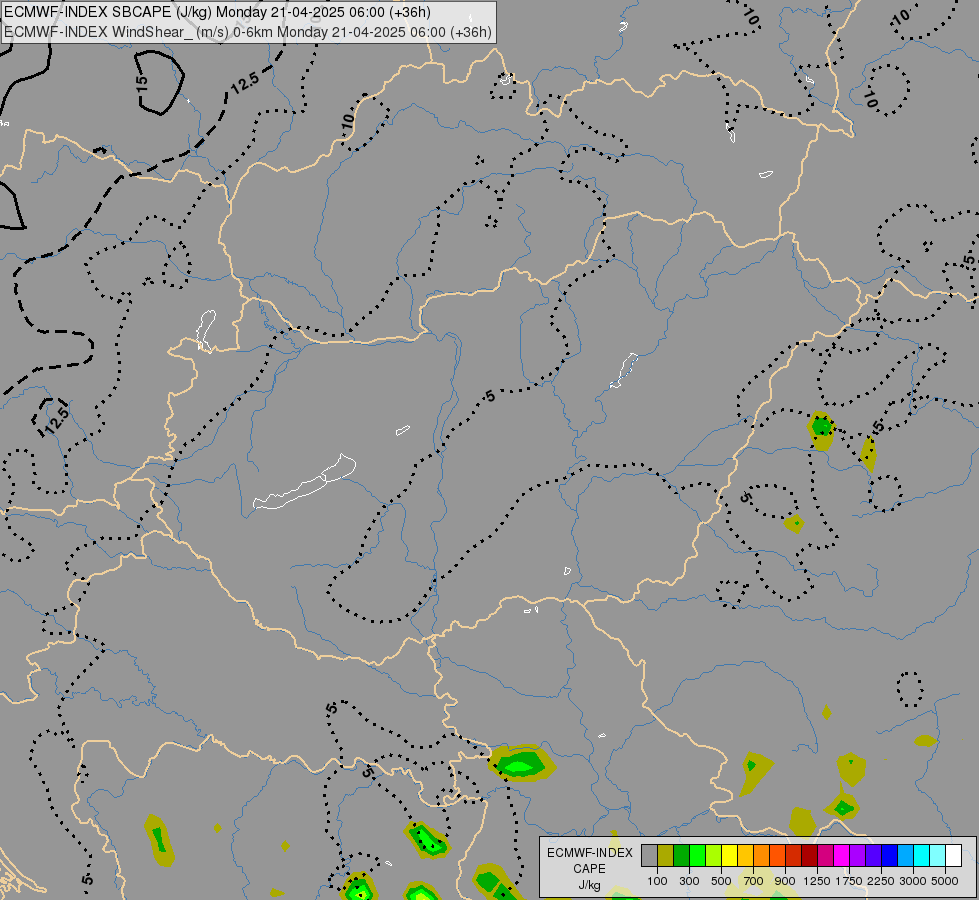
Task: Click the white swatch ending the legend
Action: coord(953,856)
